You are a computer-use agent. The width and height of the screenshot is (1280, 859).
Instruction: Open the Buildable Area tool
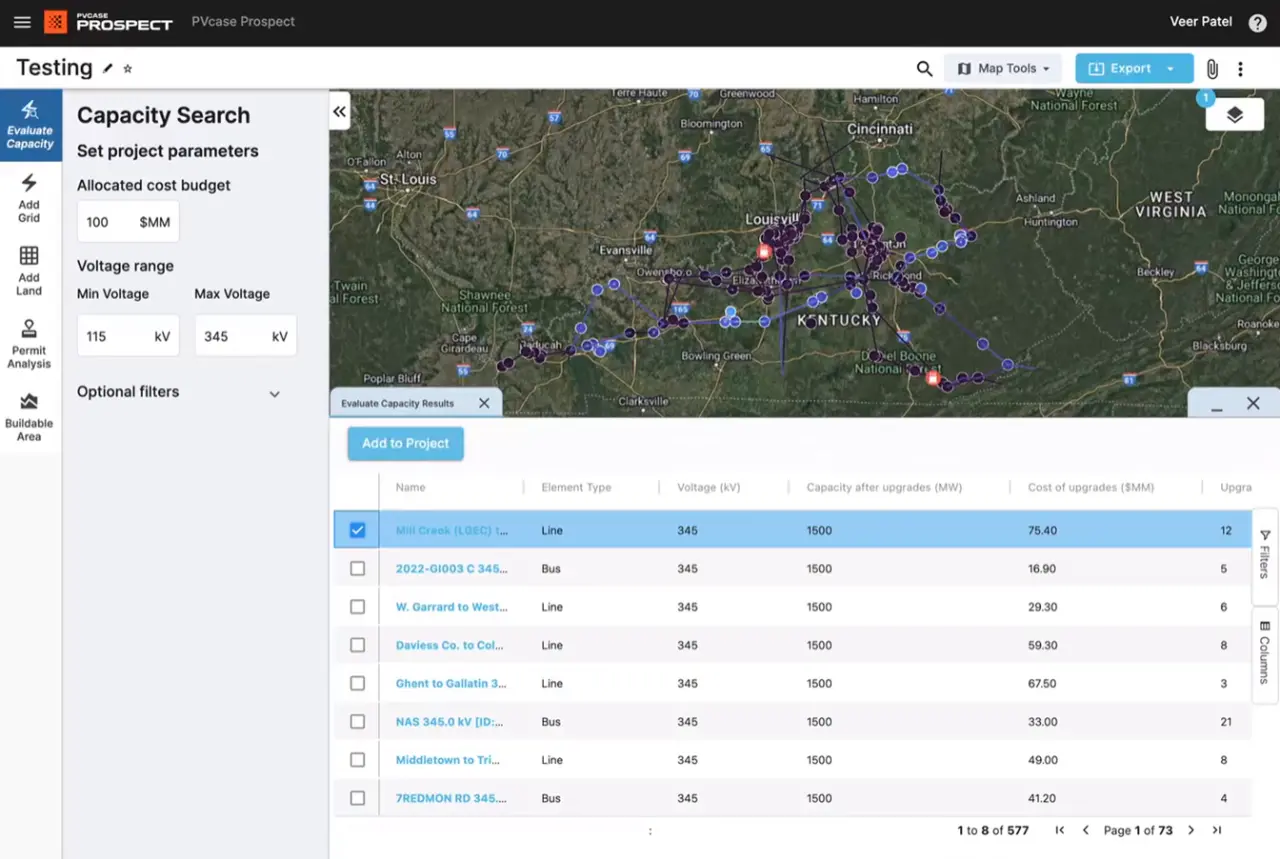pyautogui.click(x=29, y=416)
